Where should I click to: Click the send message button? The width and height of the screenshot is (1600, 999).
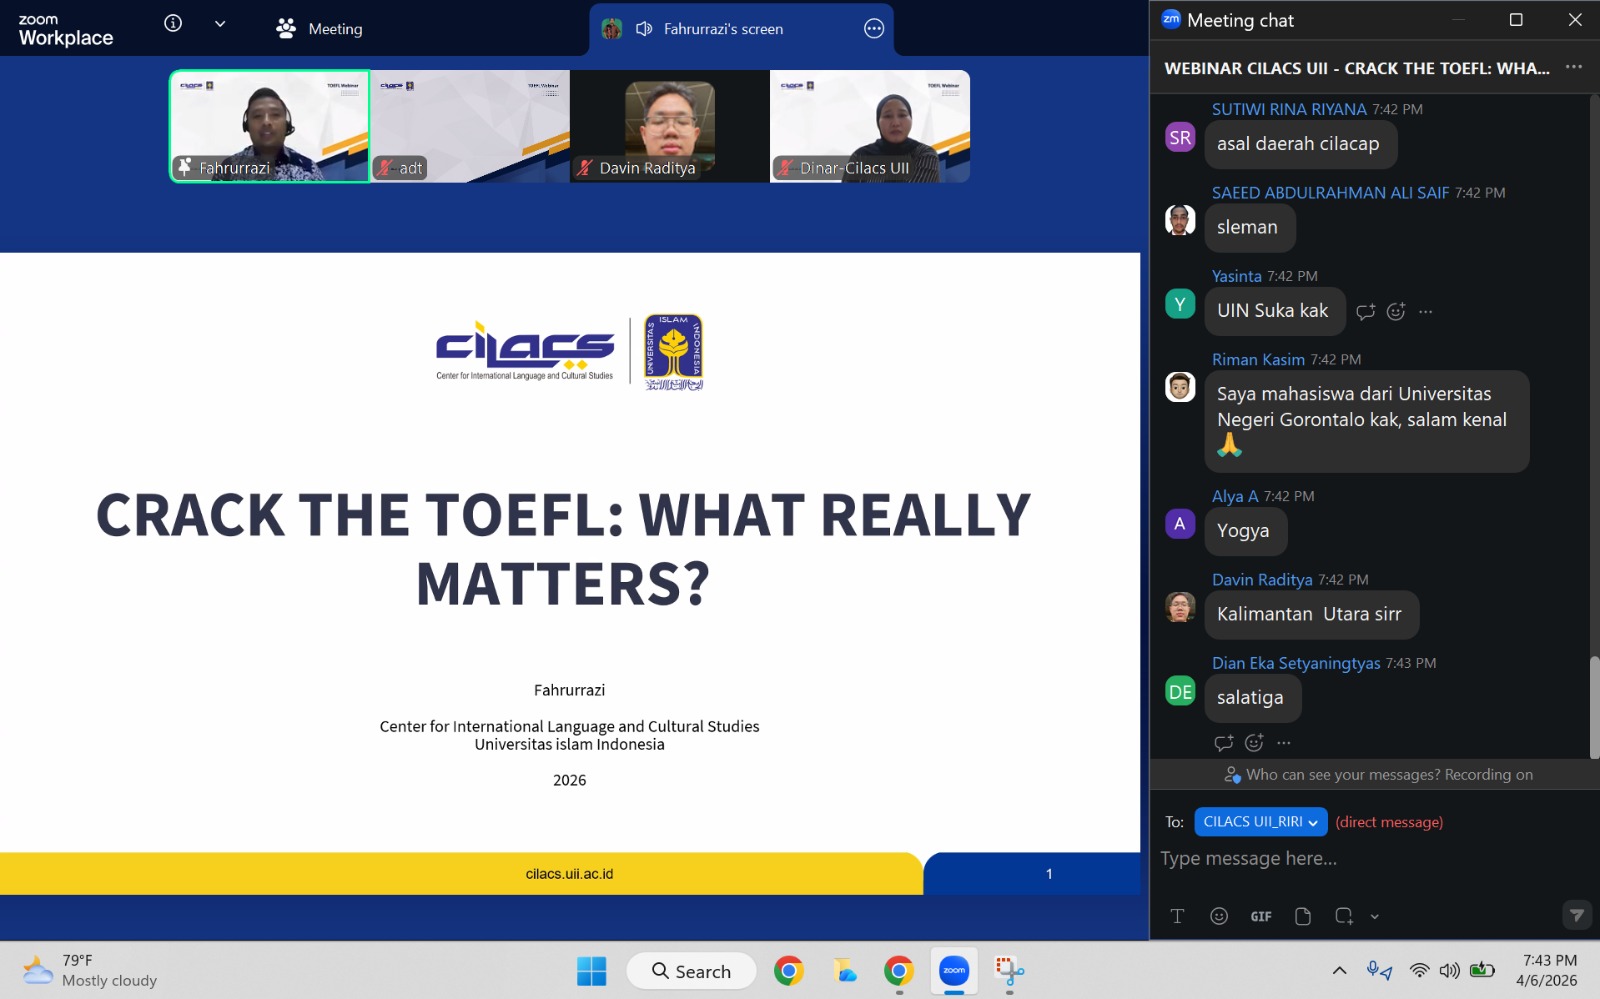1576,915
